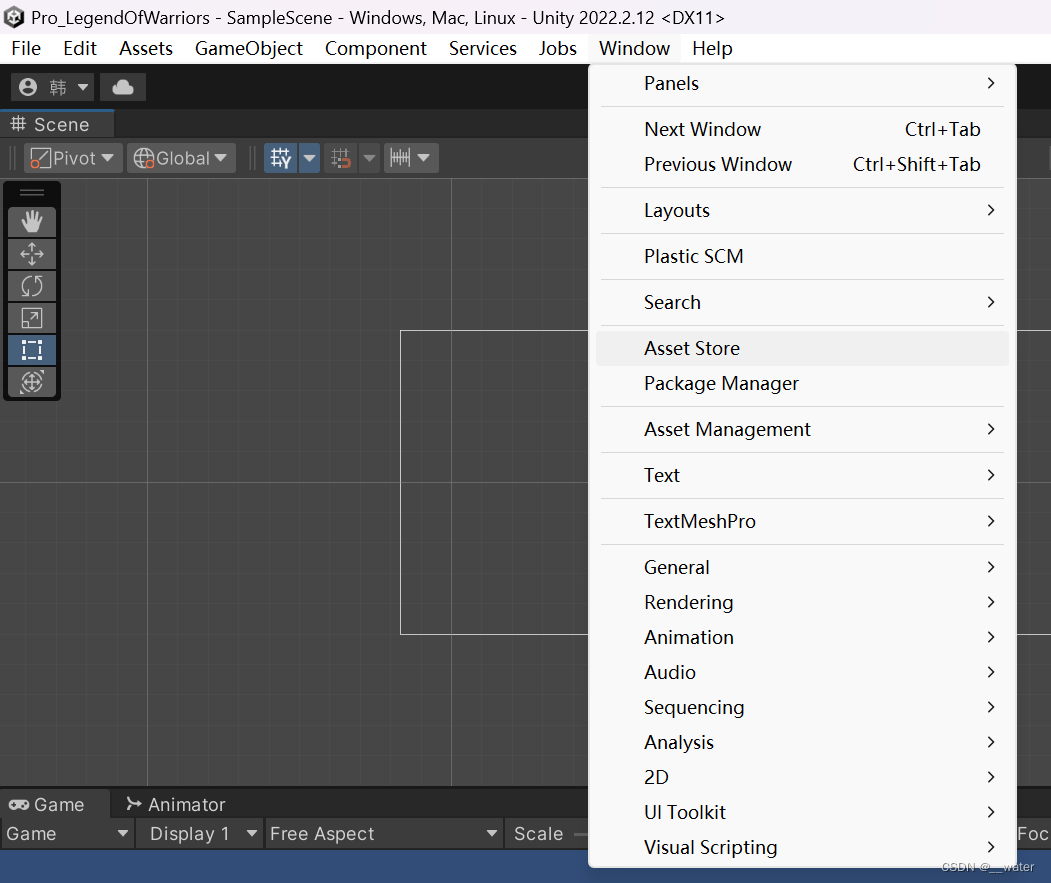Open grid snapping options dropdown arrow
1051x883 pixels.
pos(369,158)
